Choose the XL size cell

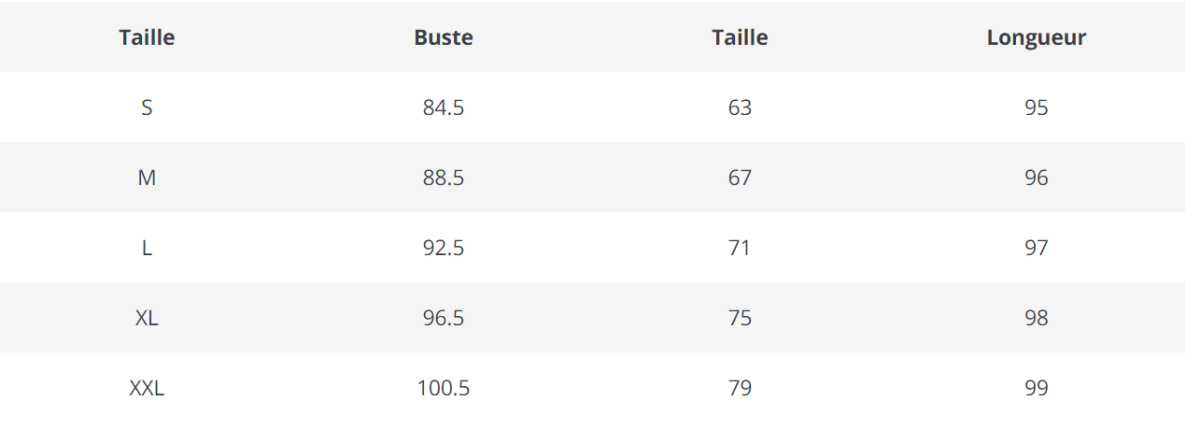coord(147,318)
